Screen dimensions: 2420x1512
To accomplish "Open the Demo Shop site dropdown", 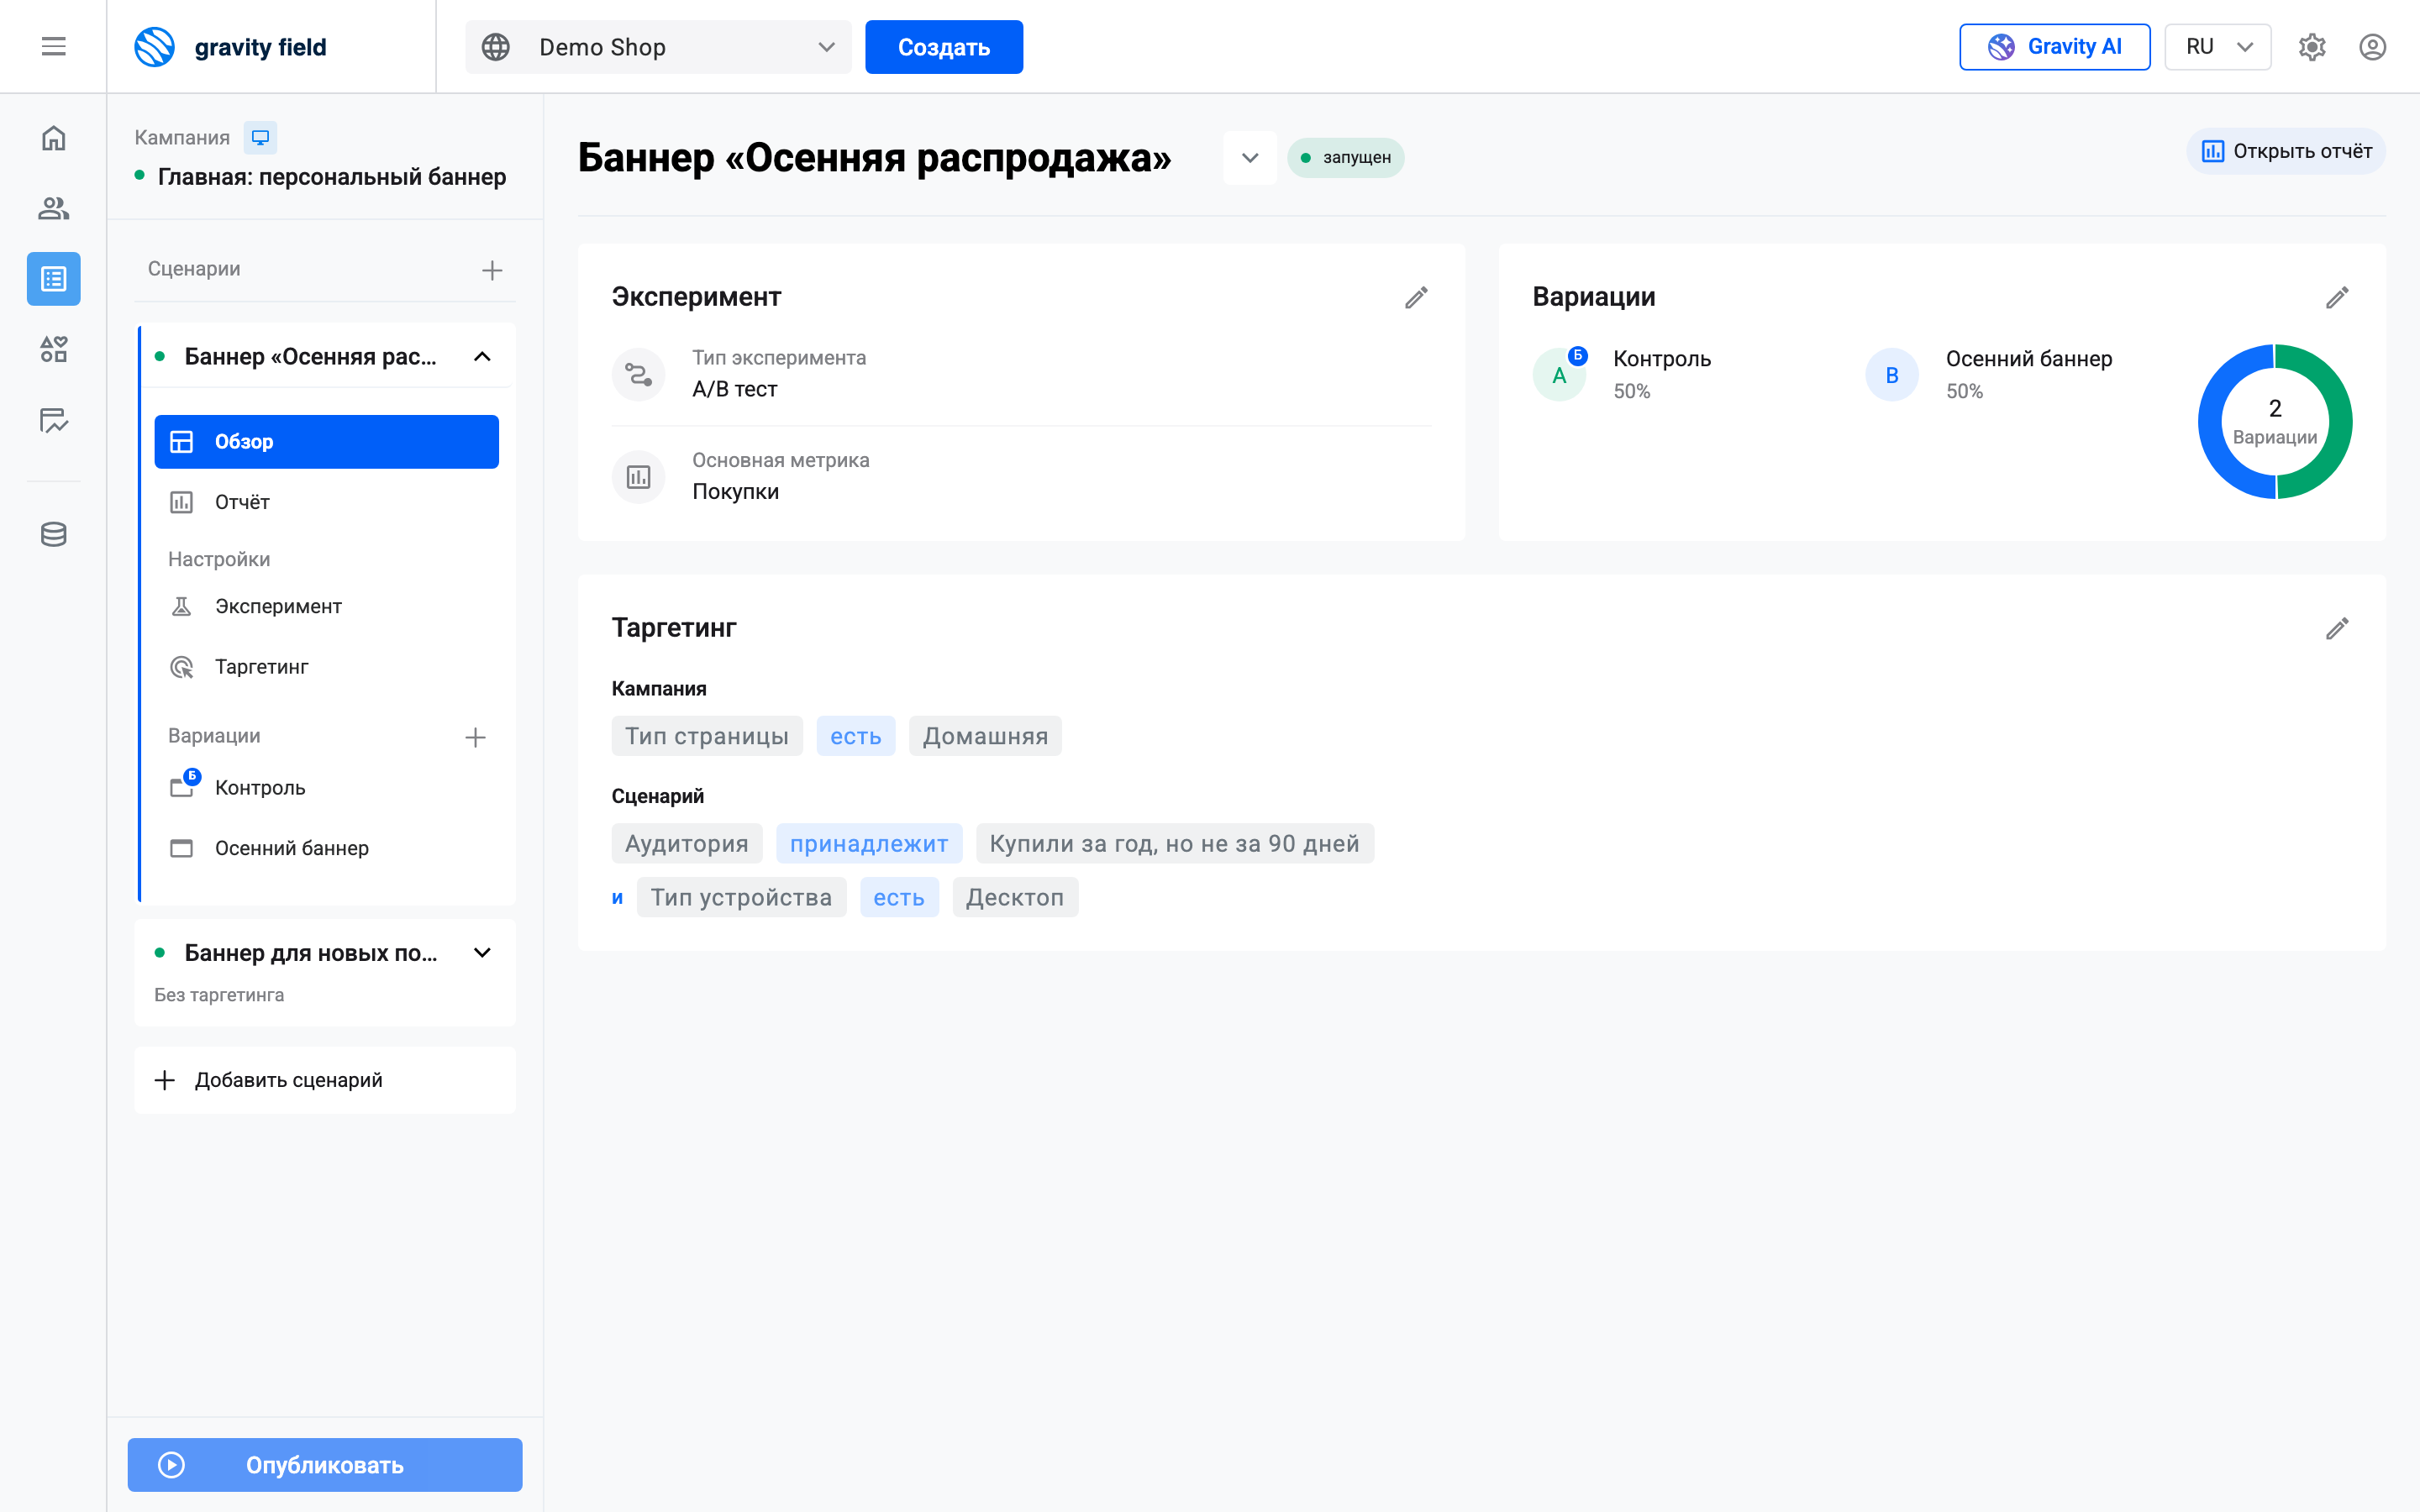I will (659, 47).
